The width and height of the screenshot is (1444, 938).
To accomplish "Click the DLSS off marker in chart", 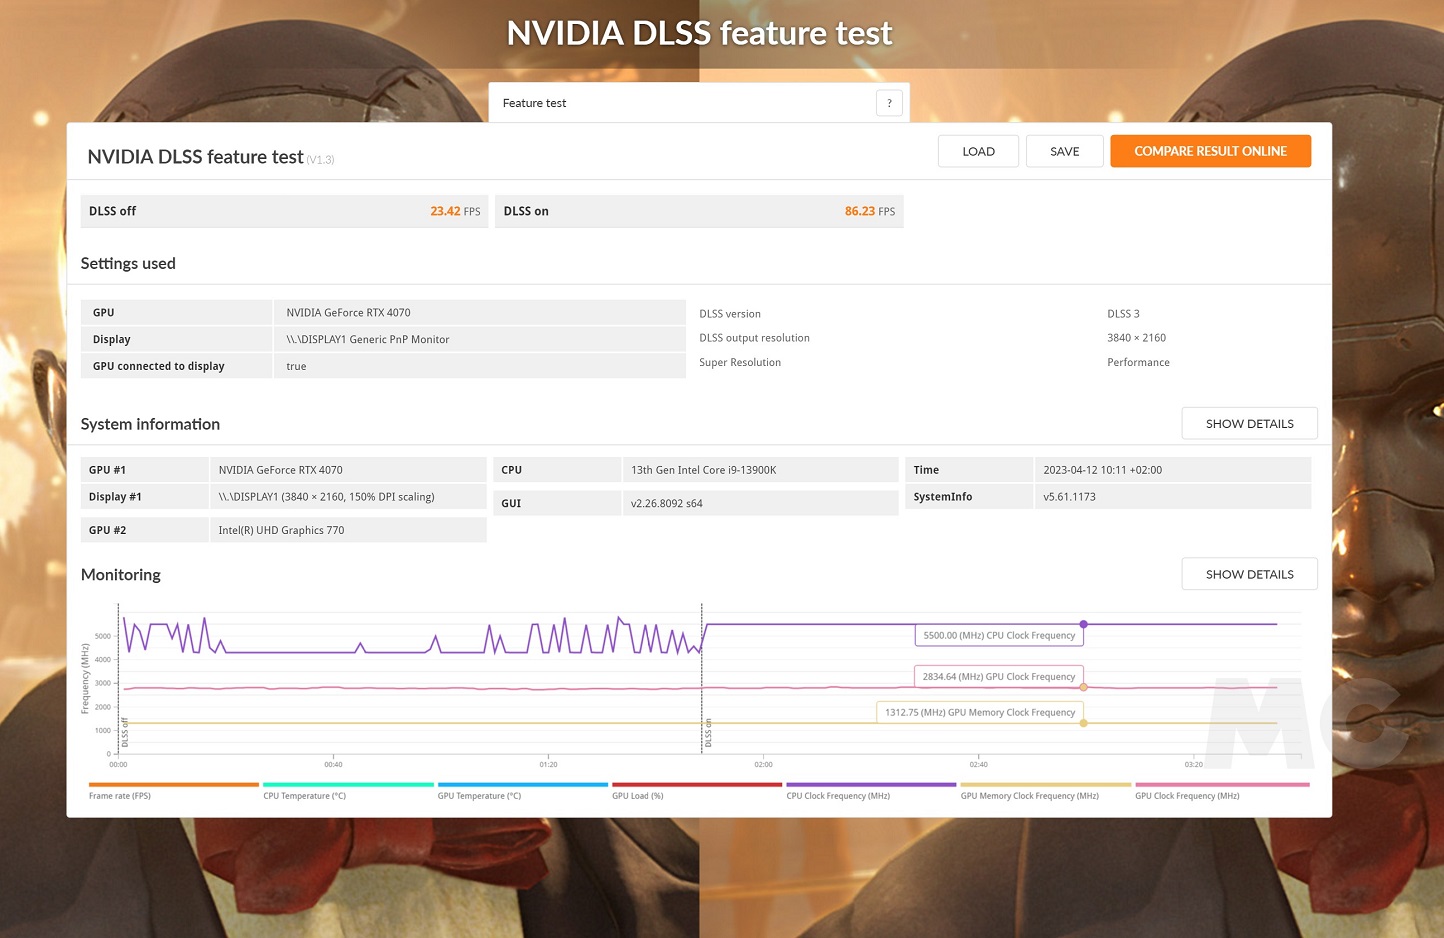I will tap(125, 733).
